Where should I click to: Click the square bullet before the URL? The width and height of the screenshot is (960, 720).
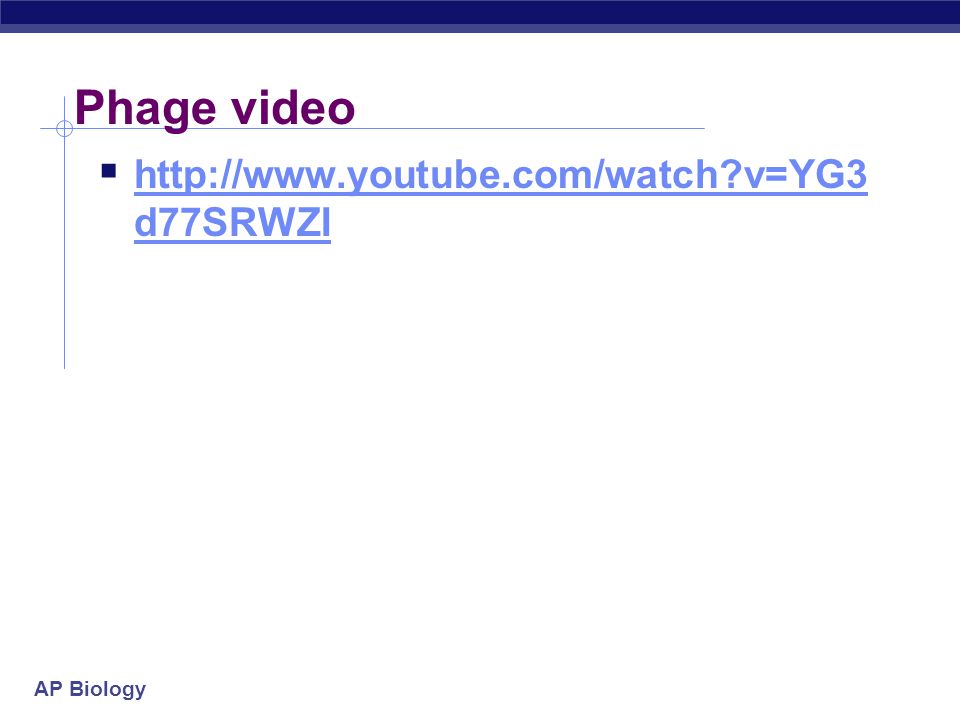pyautogui.click(x=109, y=170)
